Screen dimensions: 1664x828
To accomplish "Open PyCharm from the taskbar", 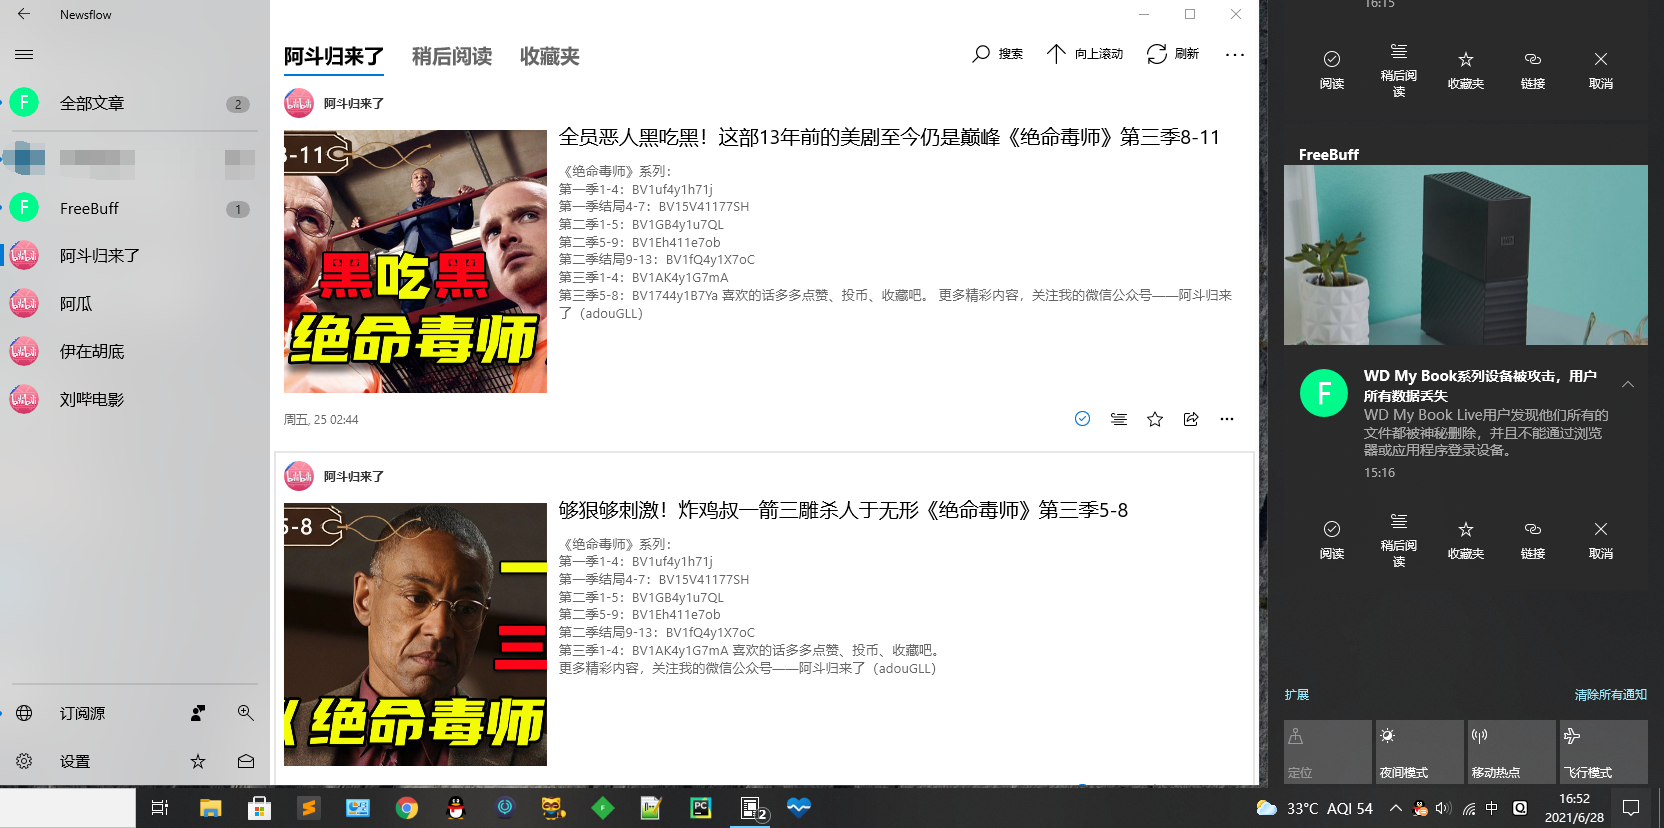I will (x=700, y=808).
